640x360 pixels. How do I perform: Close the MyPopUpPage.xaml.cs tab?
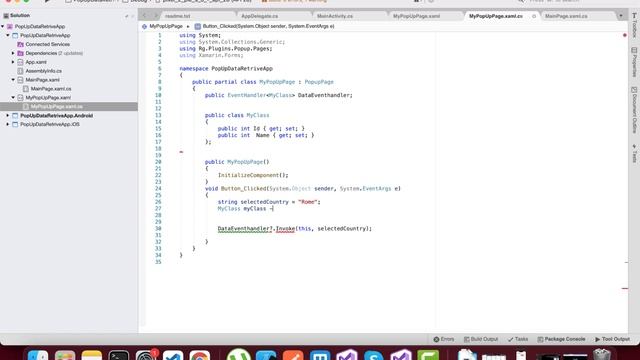[534, 16]
